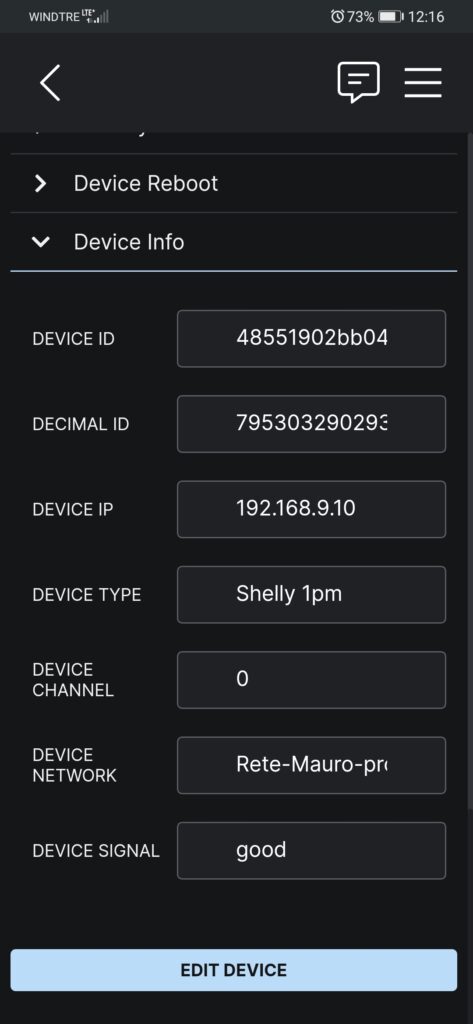The width and height of the screenshot is (473, 1024).
Task: Select the Device ID field 48551902bb04
Action: click(x=312, y=338)
